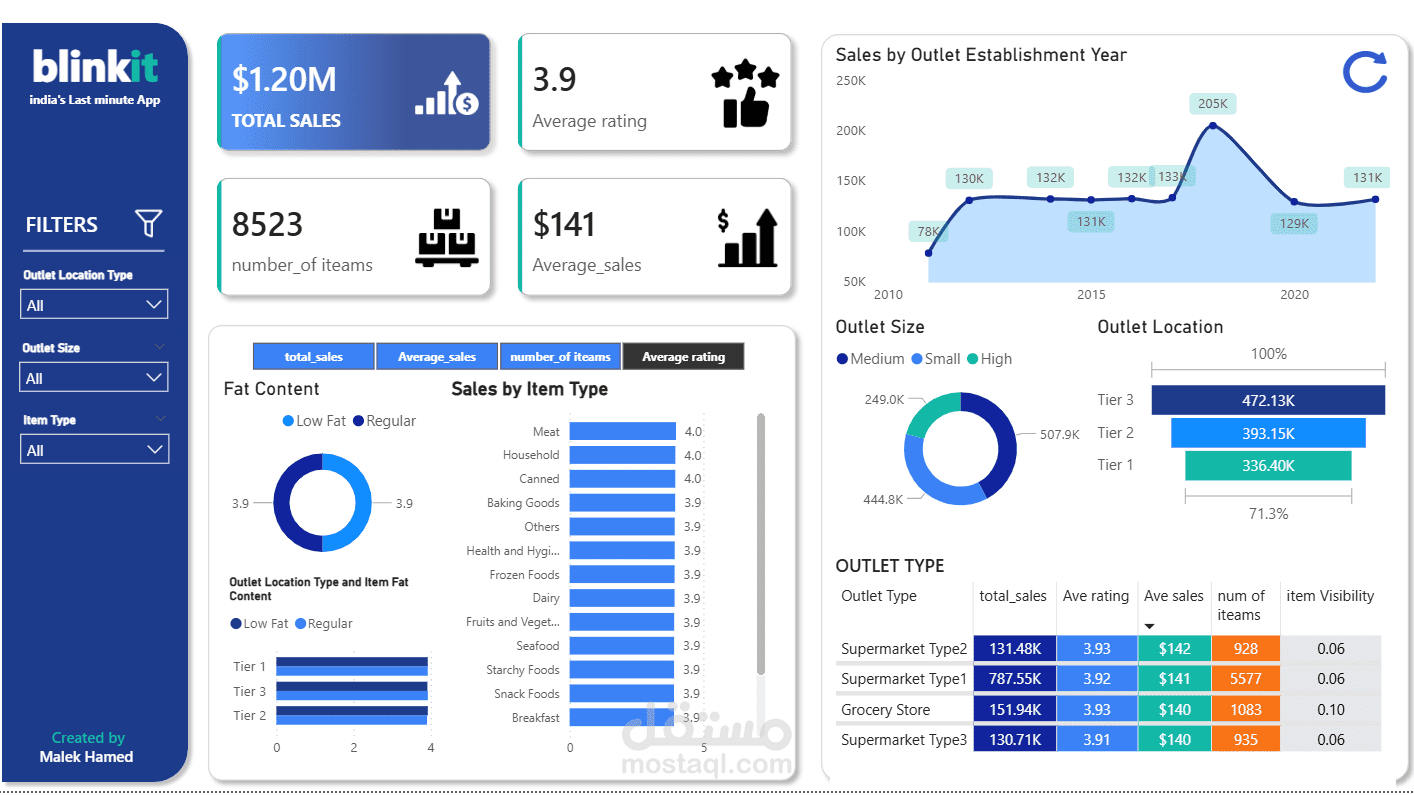
Task: Open the Outlet Size dropdown showing All
Action: [93, 377]
